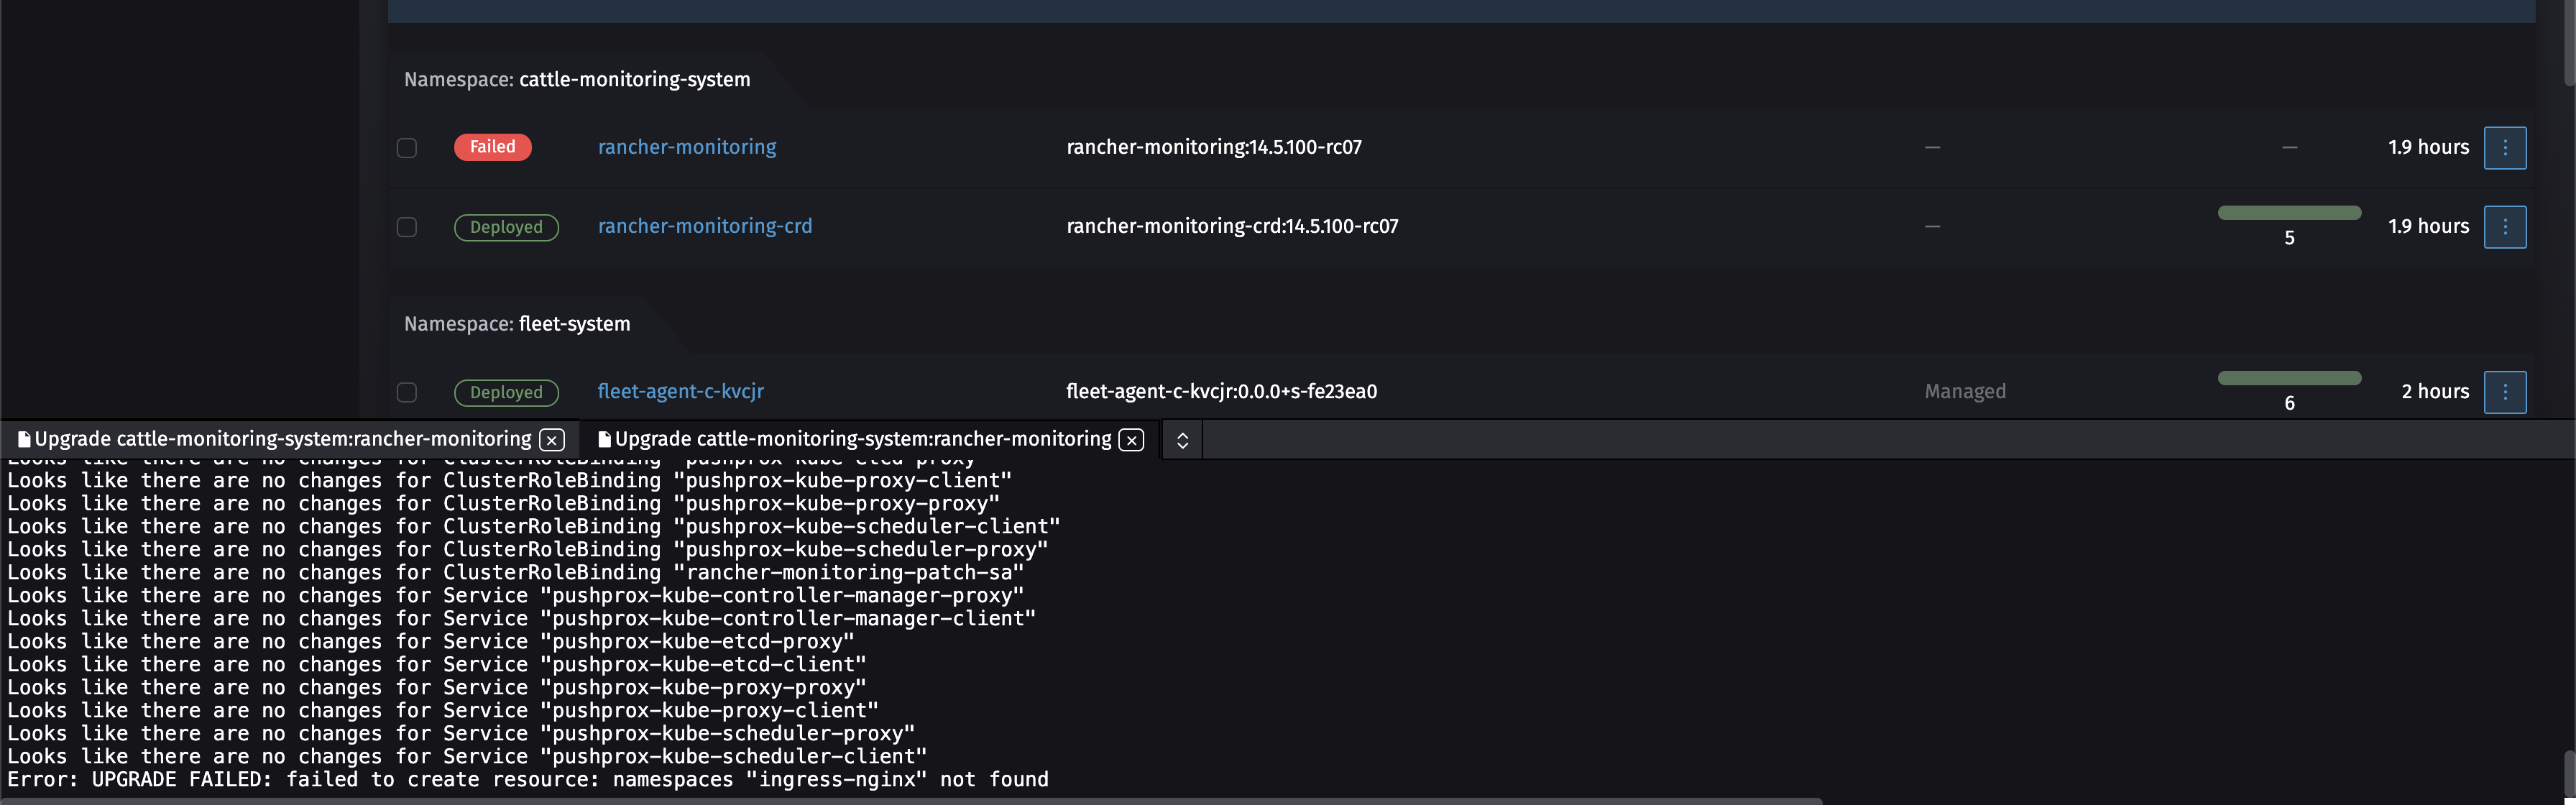Click the resource progress bar showing 5
The height and width of the screenshot is (805, 2576).
pos(2289,212)
